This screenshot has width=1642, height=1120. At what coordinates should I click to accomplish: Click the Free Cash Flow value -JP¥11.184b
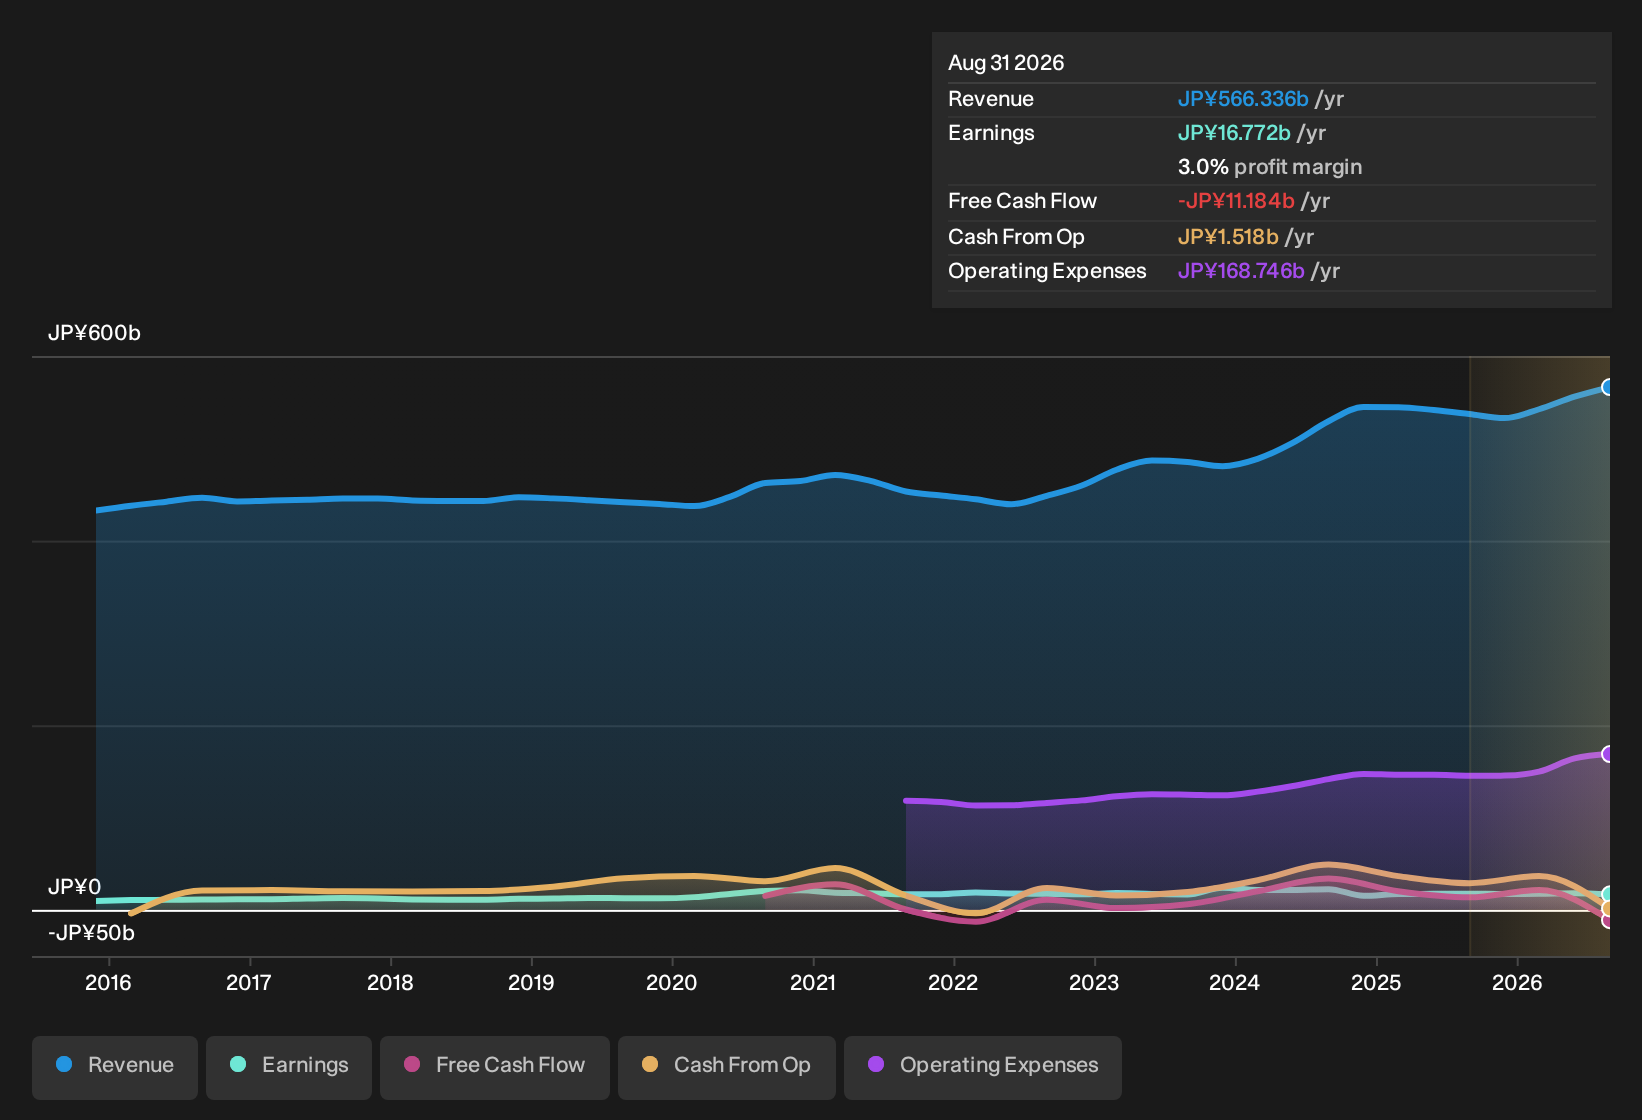[x=1236, y=201]
